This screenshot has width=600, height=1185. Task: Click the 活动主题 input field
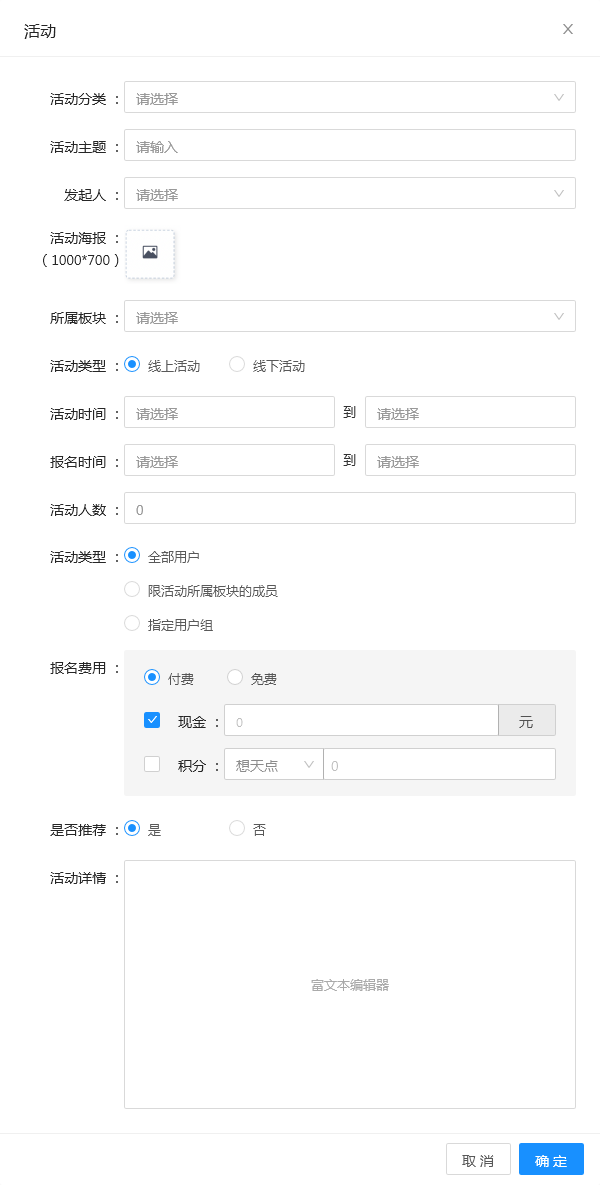[x=350, y=146]
